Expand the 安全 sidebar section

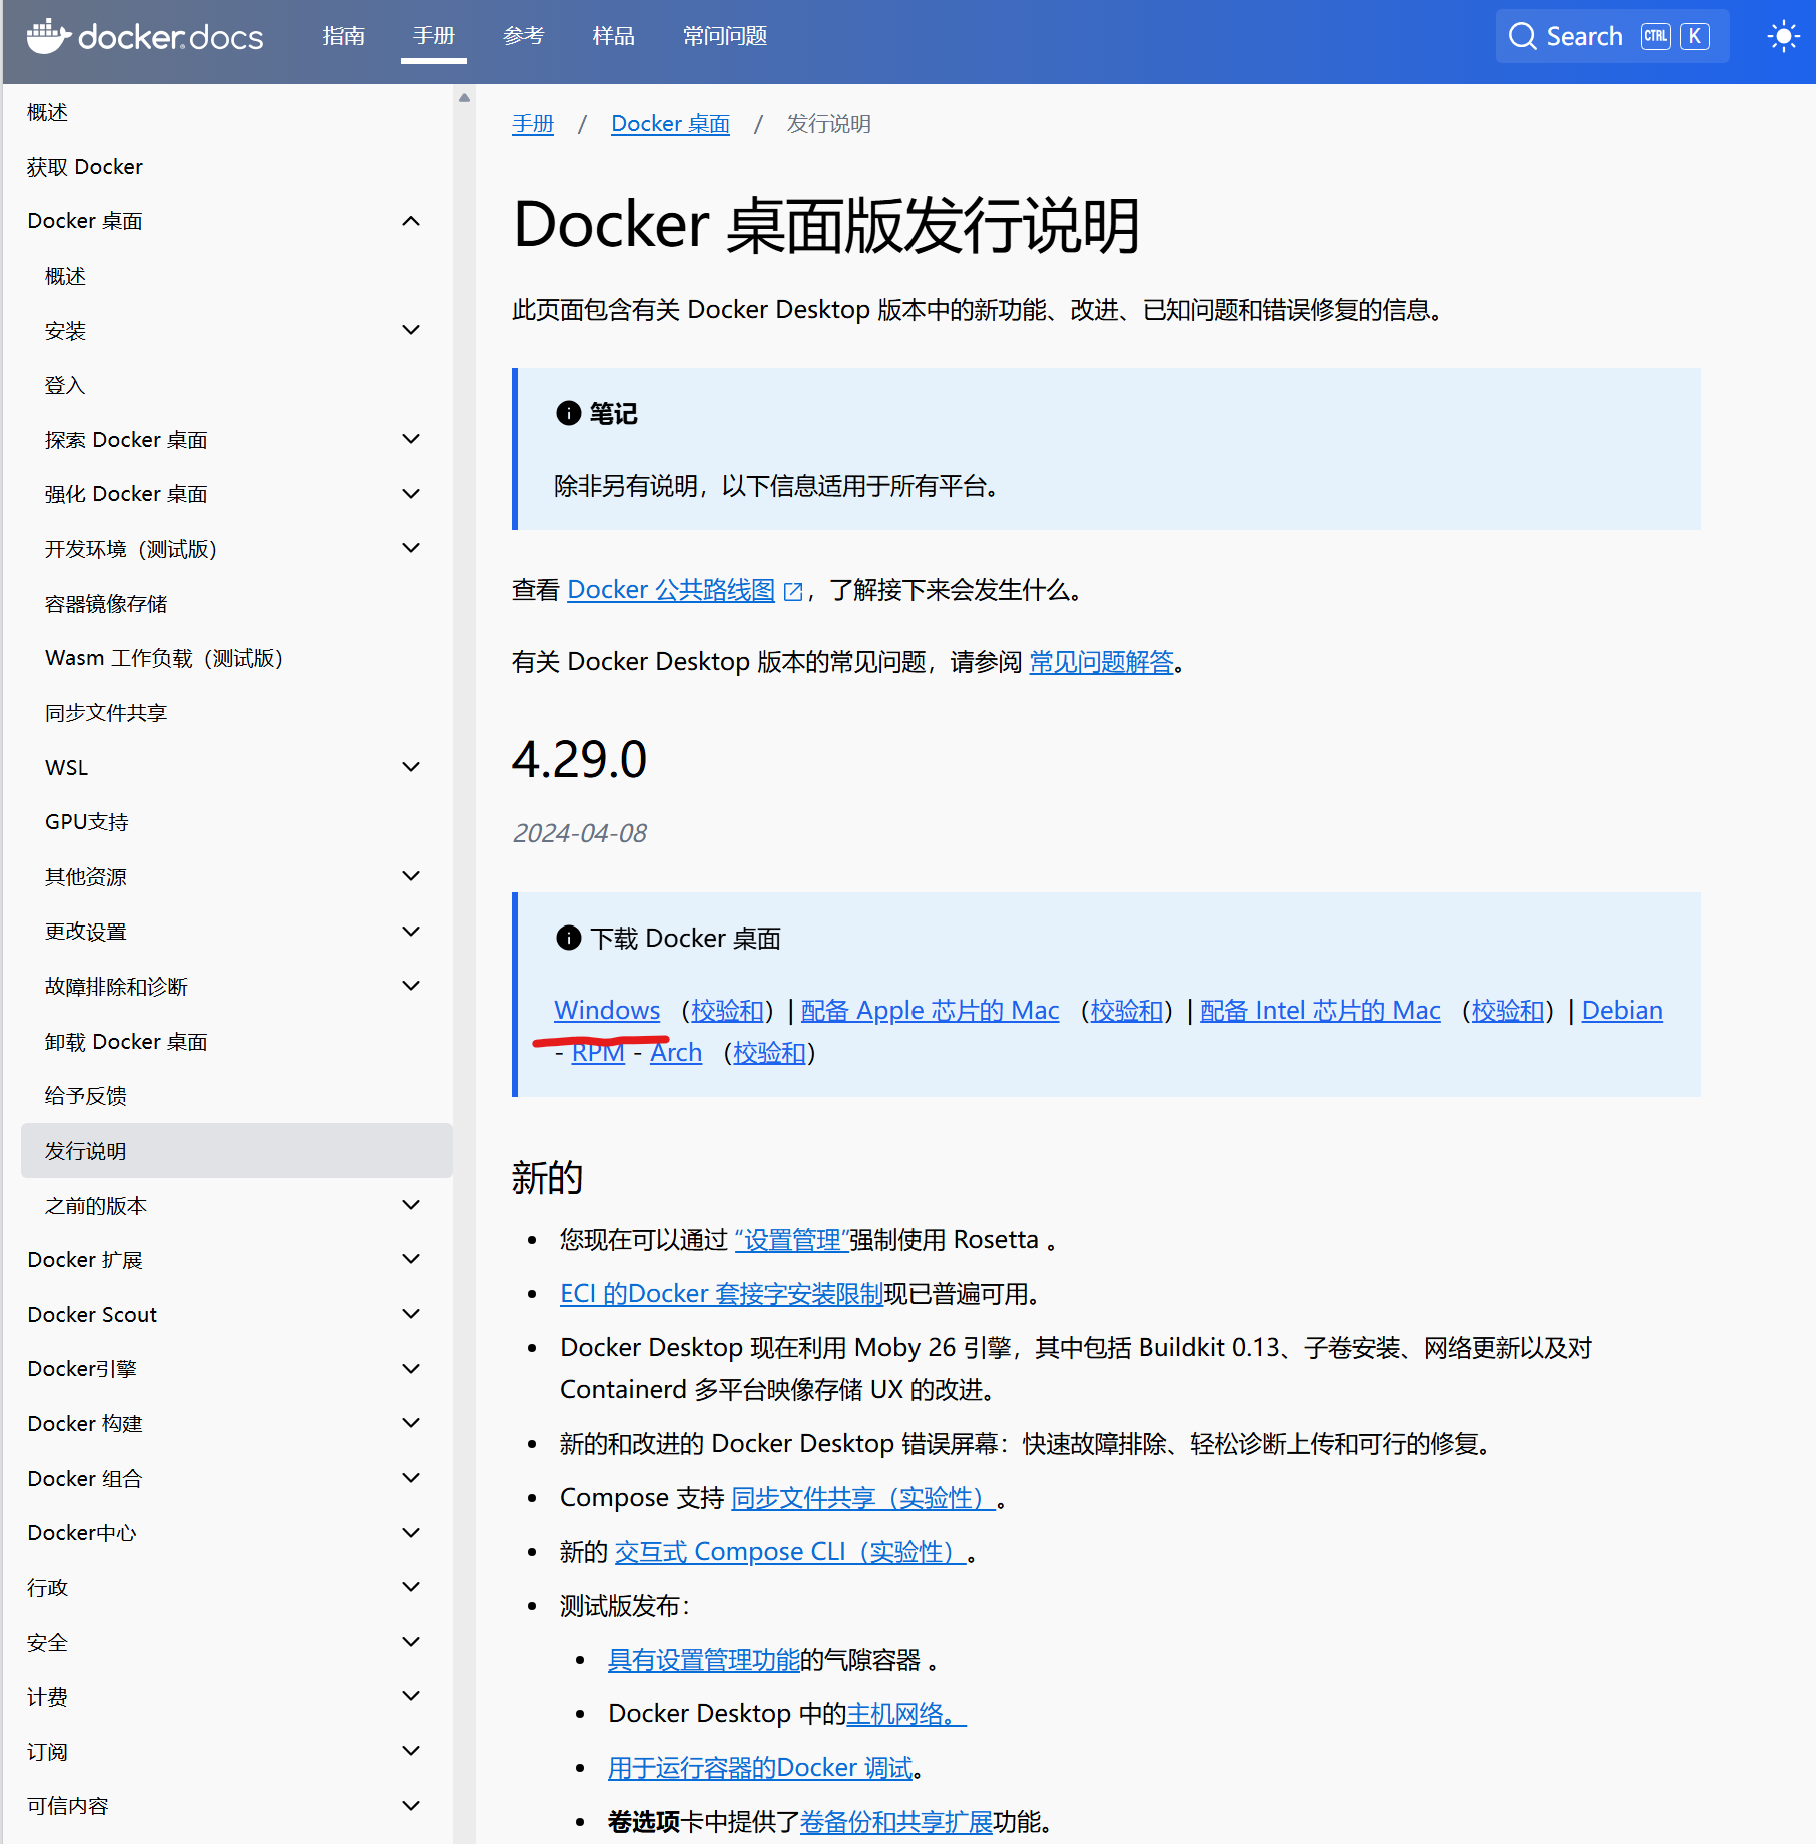point(411,1642)
